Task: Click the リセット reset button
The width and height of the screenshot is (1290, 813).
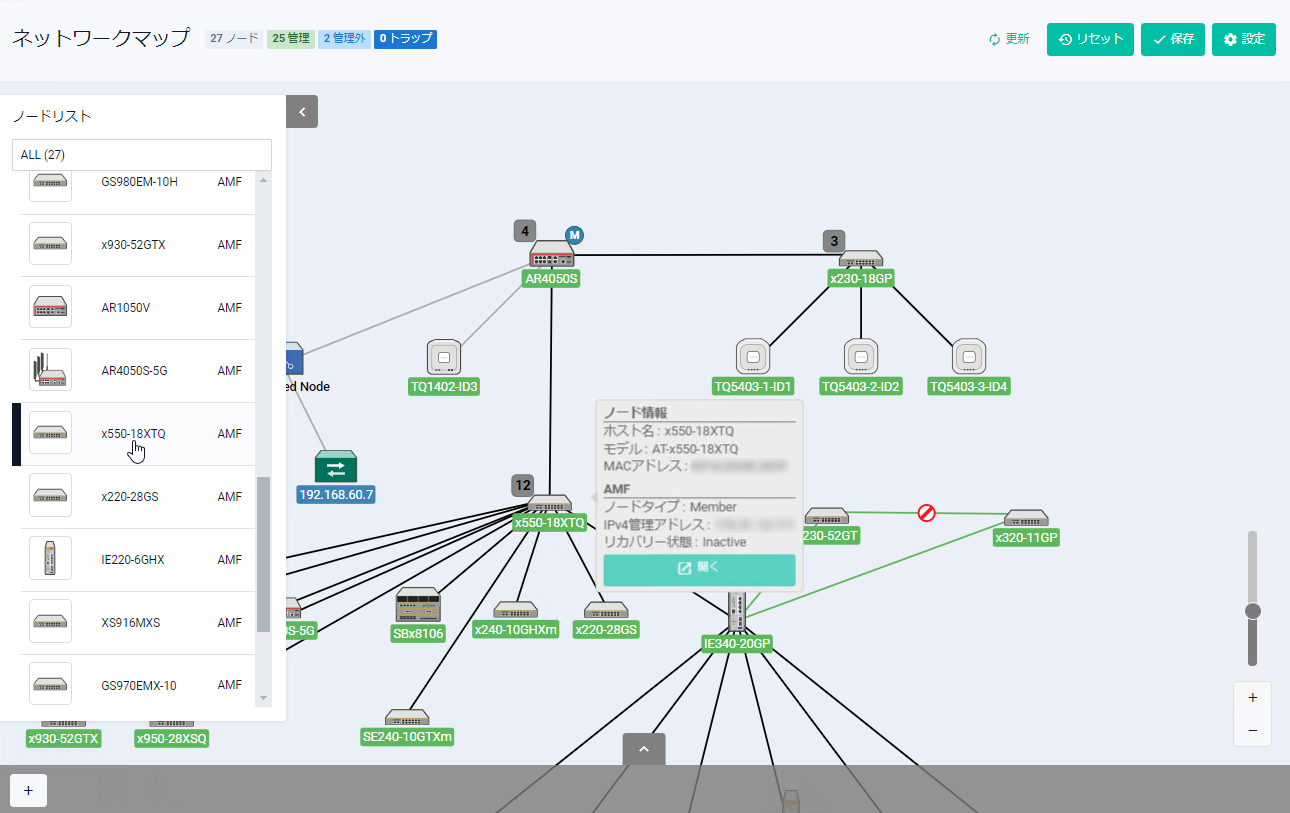Action: [x=1090, y=39]
